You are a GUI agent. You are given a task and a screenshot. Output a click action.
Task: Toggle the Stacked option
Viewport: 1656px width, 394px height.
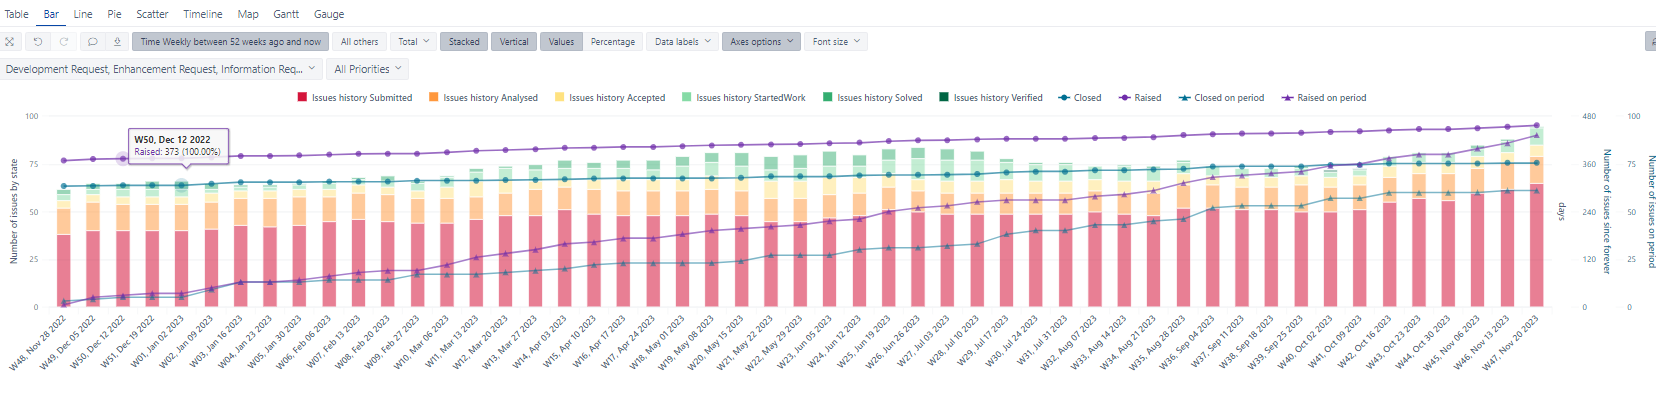pyautogui.click(x=464, y=42)
